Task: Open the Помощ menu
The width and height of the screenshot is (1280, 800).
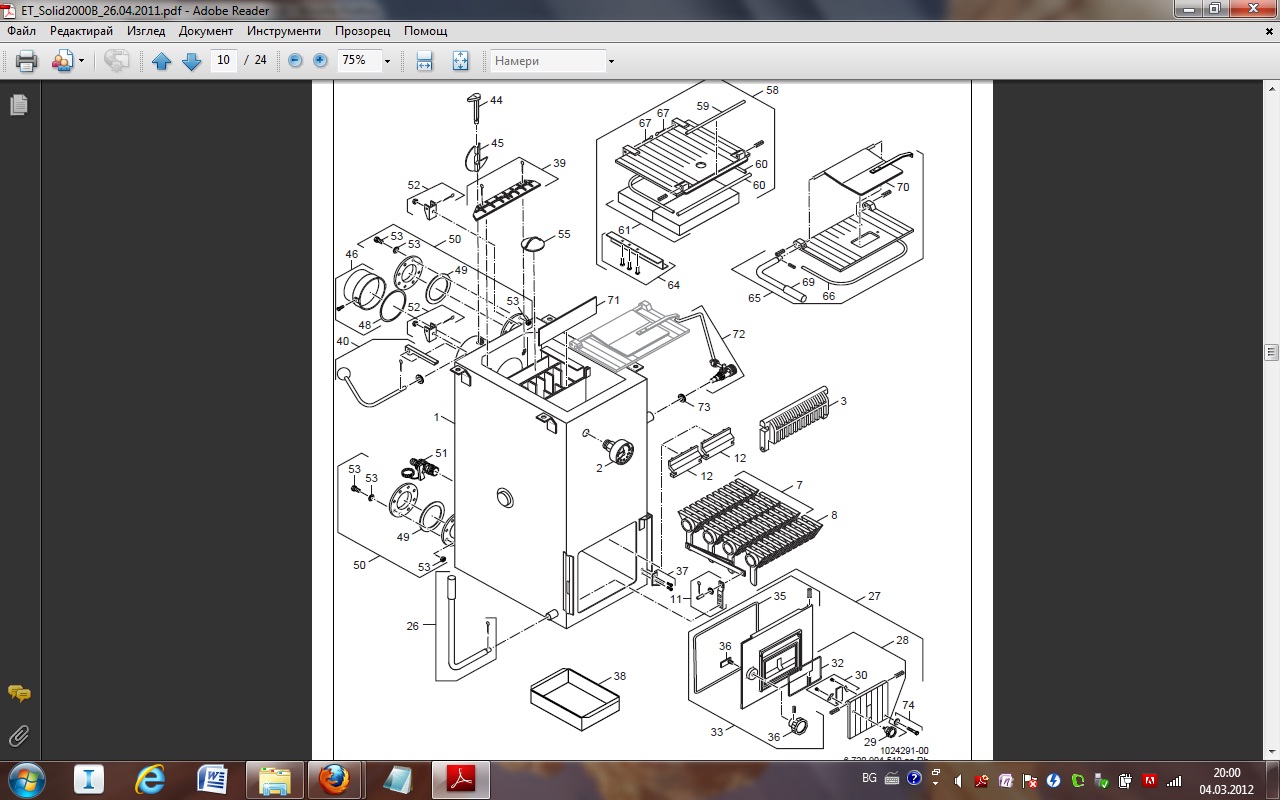Action: (425, 31)
